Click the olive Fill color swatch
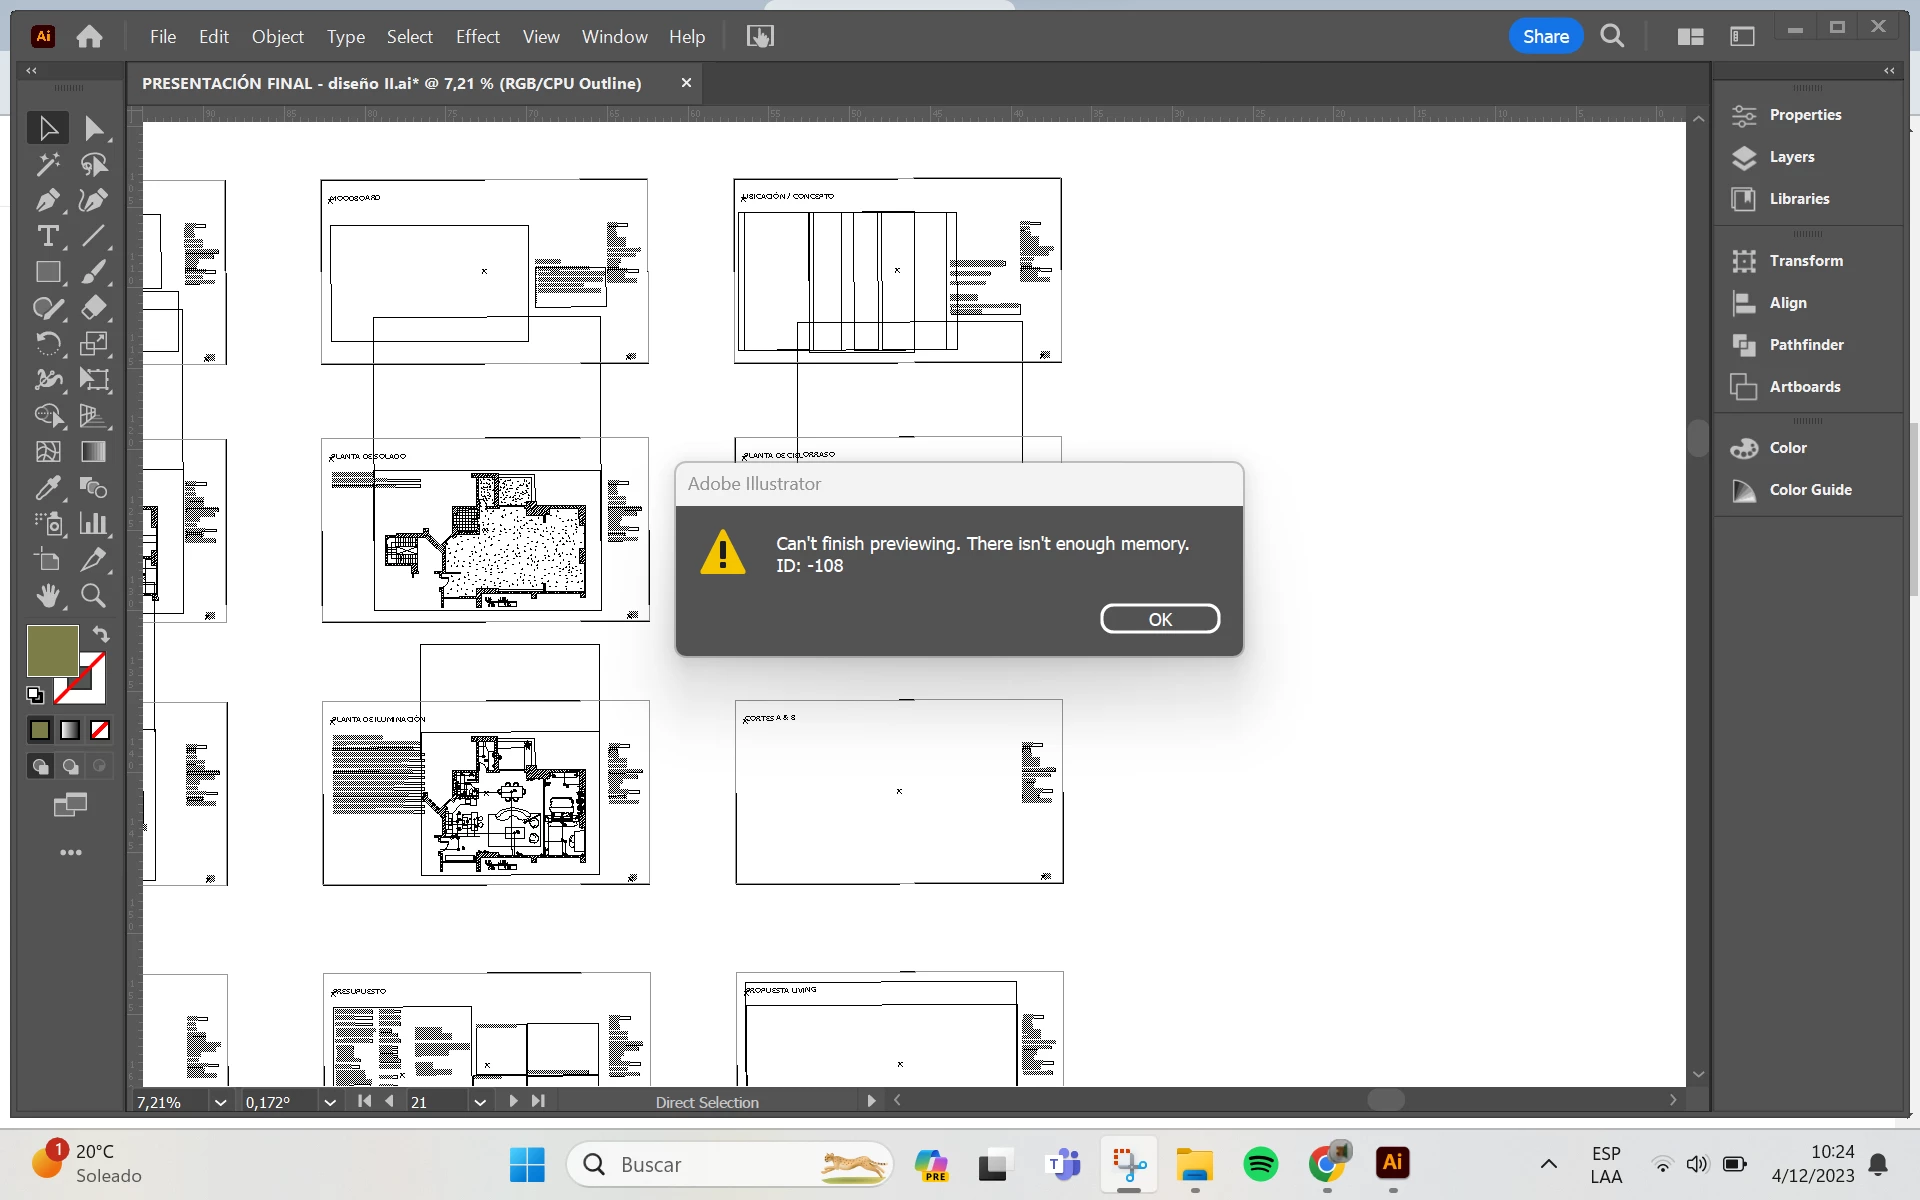1920x1200 pixels. [x=52, y=651]
